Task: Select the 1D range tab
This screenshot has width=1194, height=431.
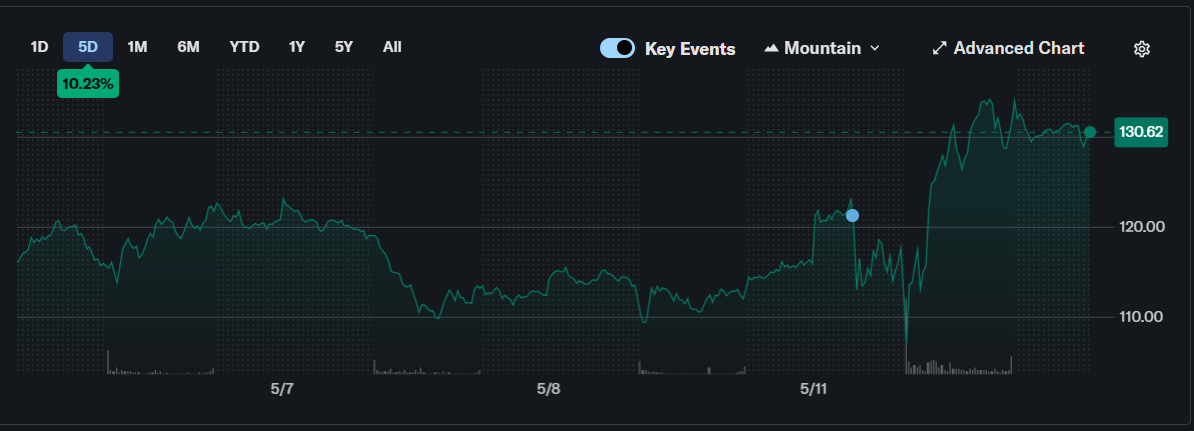Action: coord(39,47)
